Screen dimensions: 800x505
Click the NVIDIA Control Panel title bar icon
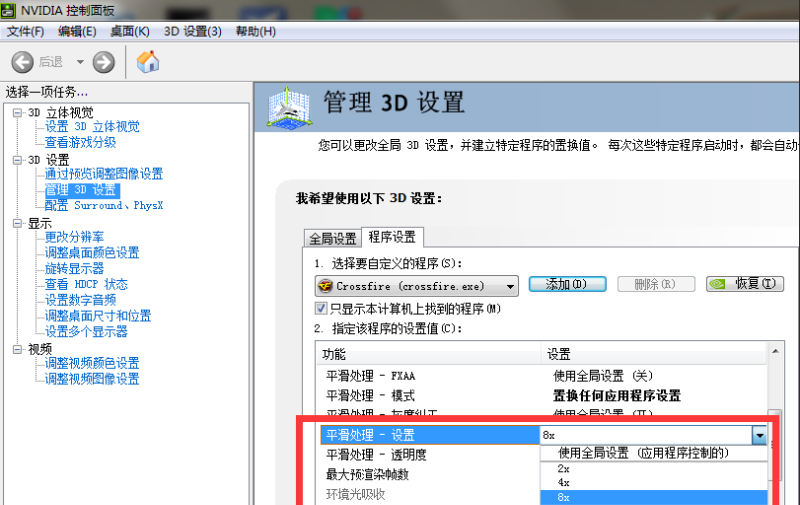click(x=9, y=10)
